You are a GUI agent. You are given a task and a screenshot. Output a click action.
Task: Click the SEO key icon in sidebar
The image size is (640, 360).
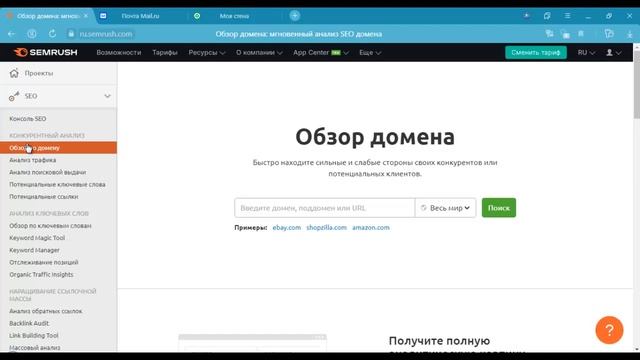pos(14,96)
